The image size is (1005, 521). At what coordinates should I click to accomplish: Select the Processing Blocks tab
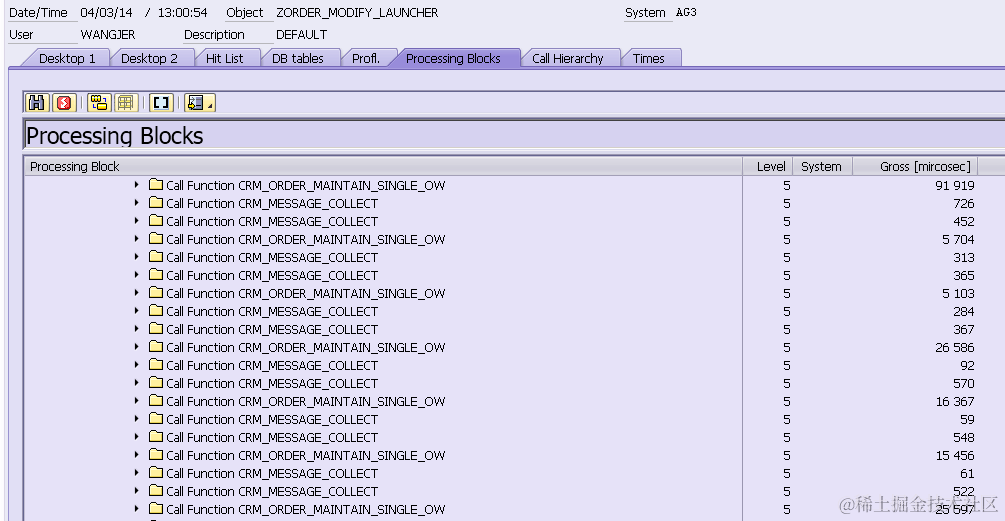(x=453, y=58)
